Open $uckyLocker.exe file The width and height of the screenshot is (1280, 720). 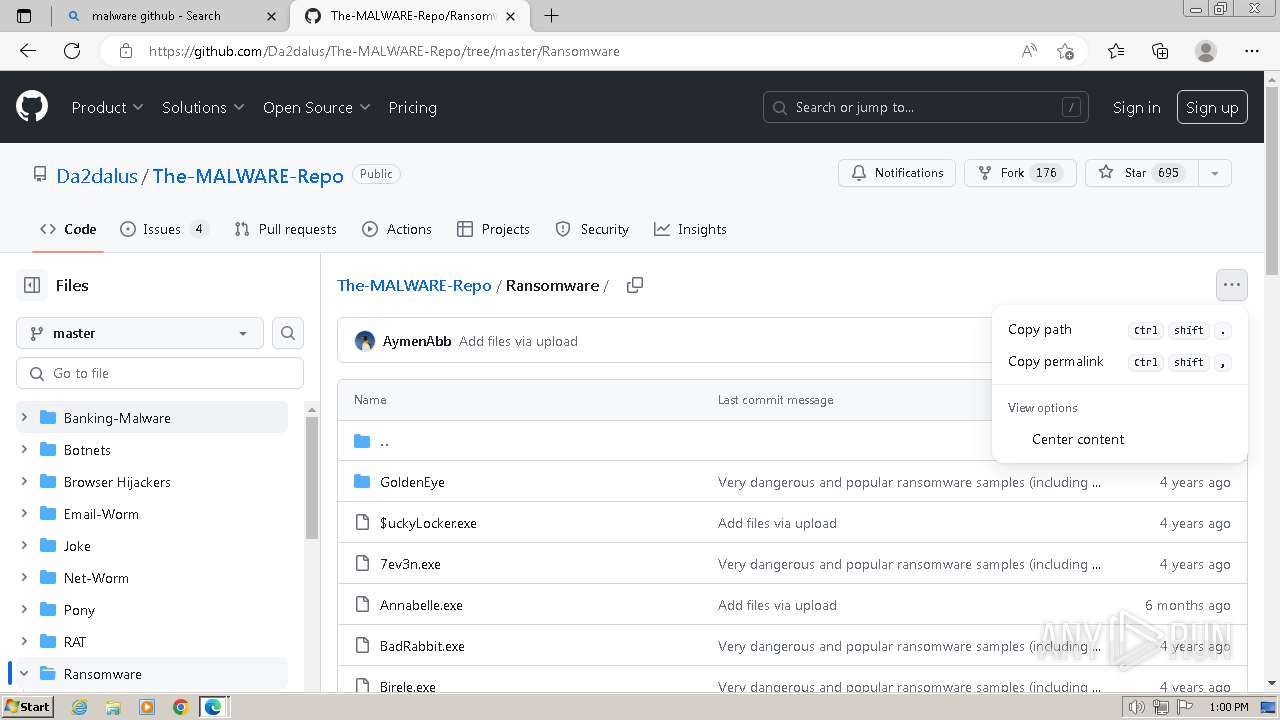point(428,523)
